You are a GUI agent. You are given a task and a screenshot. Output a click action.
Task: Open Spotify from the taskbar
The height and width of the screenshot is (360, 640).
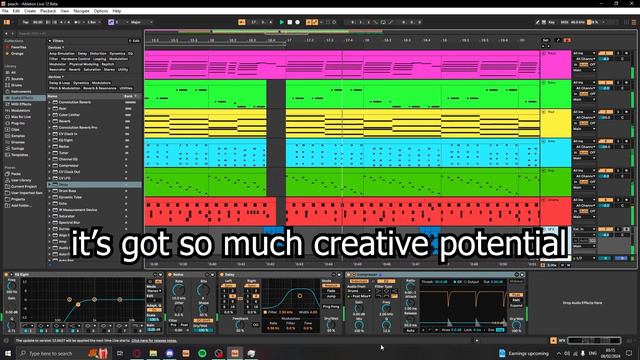pos(202,353)
